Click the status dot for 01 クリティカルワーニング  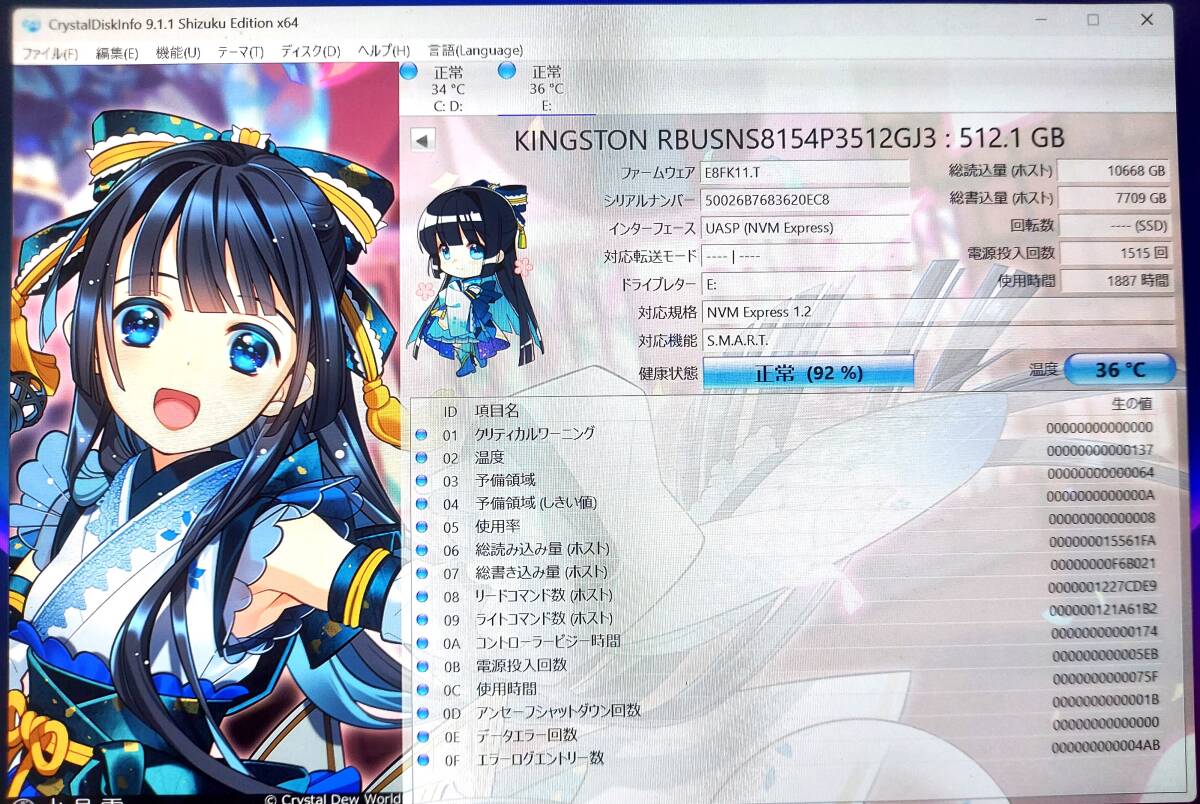(x=420, y=434)
